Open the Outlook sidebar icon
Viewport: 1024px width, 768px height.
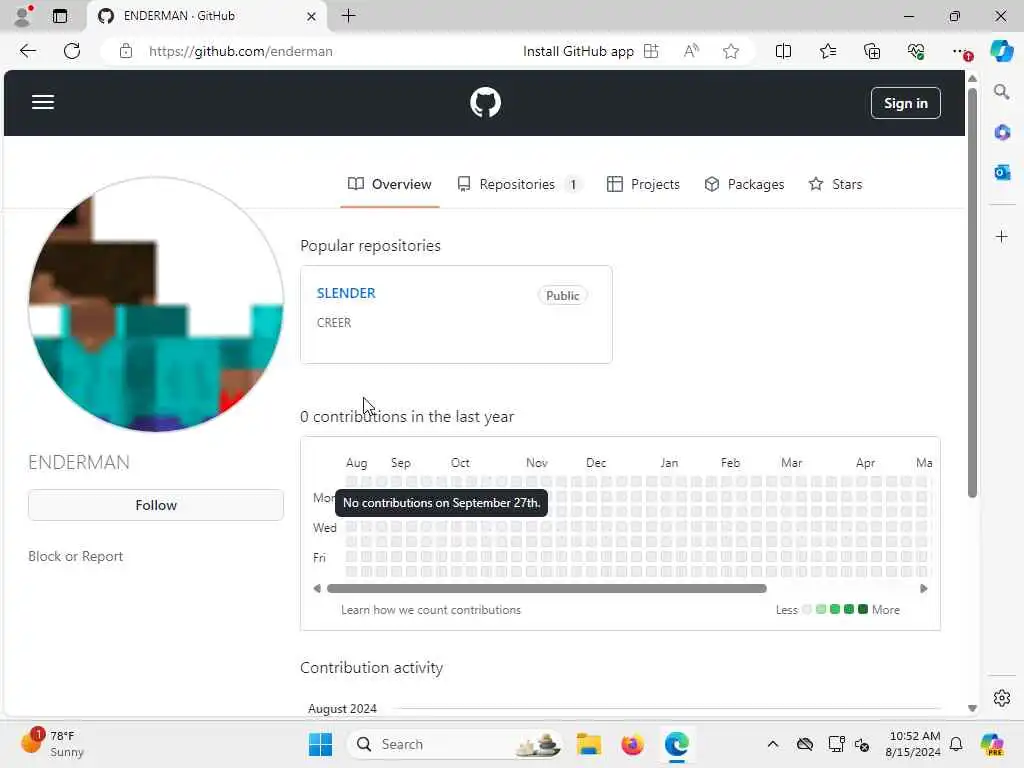1002,172
